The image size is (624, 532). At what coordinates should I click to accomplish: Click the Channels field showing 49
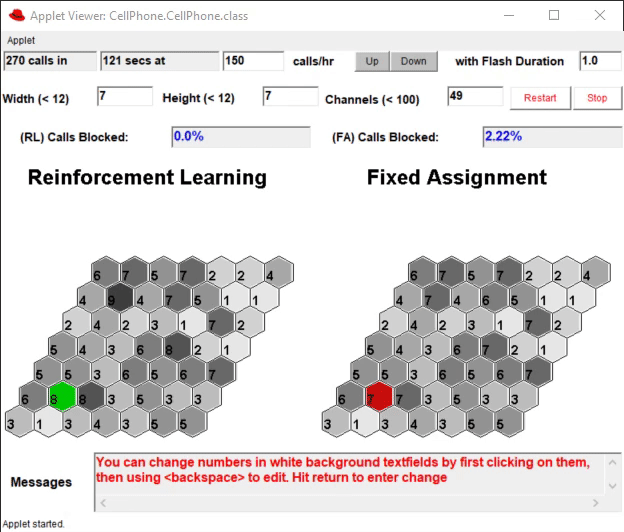pyautogui.click(x=475, y=96)
